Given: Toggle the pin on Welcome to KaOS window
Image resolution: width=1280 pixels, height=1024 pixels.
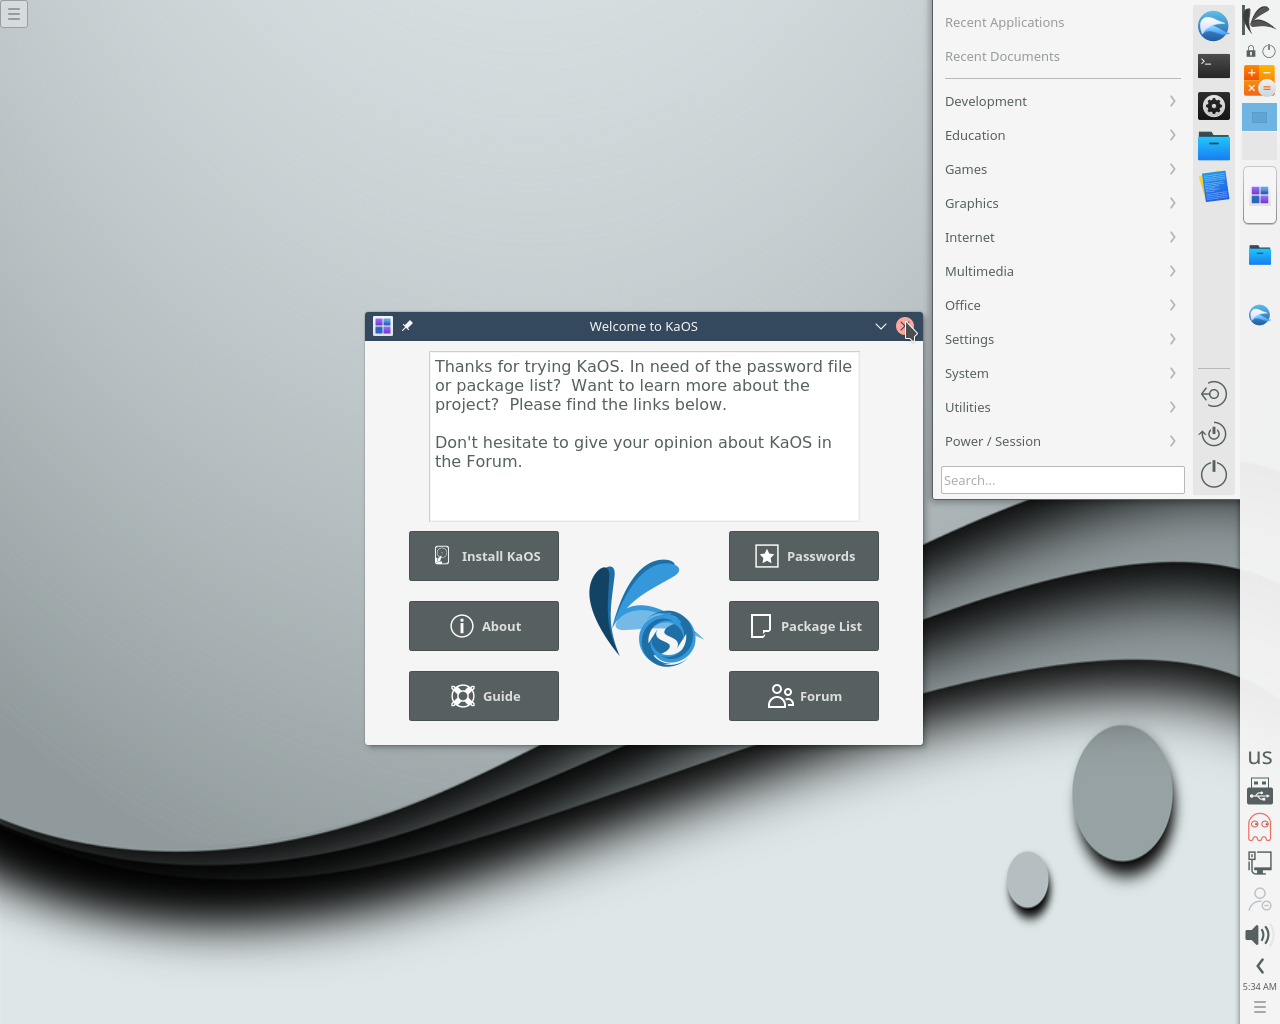Looking at the screenshot, I should (407, 326).
